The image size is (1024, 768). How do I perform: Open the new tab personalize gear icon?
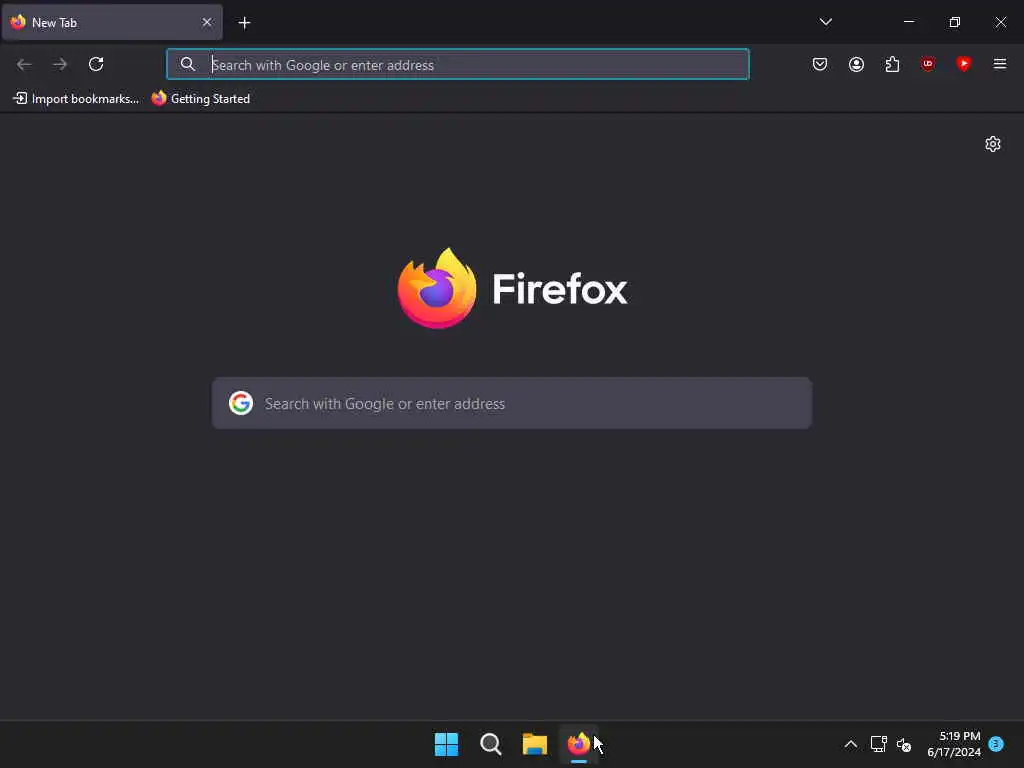(x=993, y=144)
